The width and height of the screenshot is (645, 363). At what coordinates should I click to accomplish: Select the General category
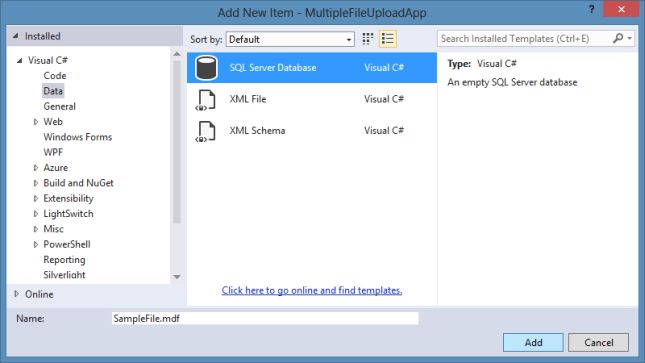(x=60, y=107)
